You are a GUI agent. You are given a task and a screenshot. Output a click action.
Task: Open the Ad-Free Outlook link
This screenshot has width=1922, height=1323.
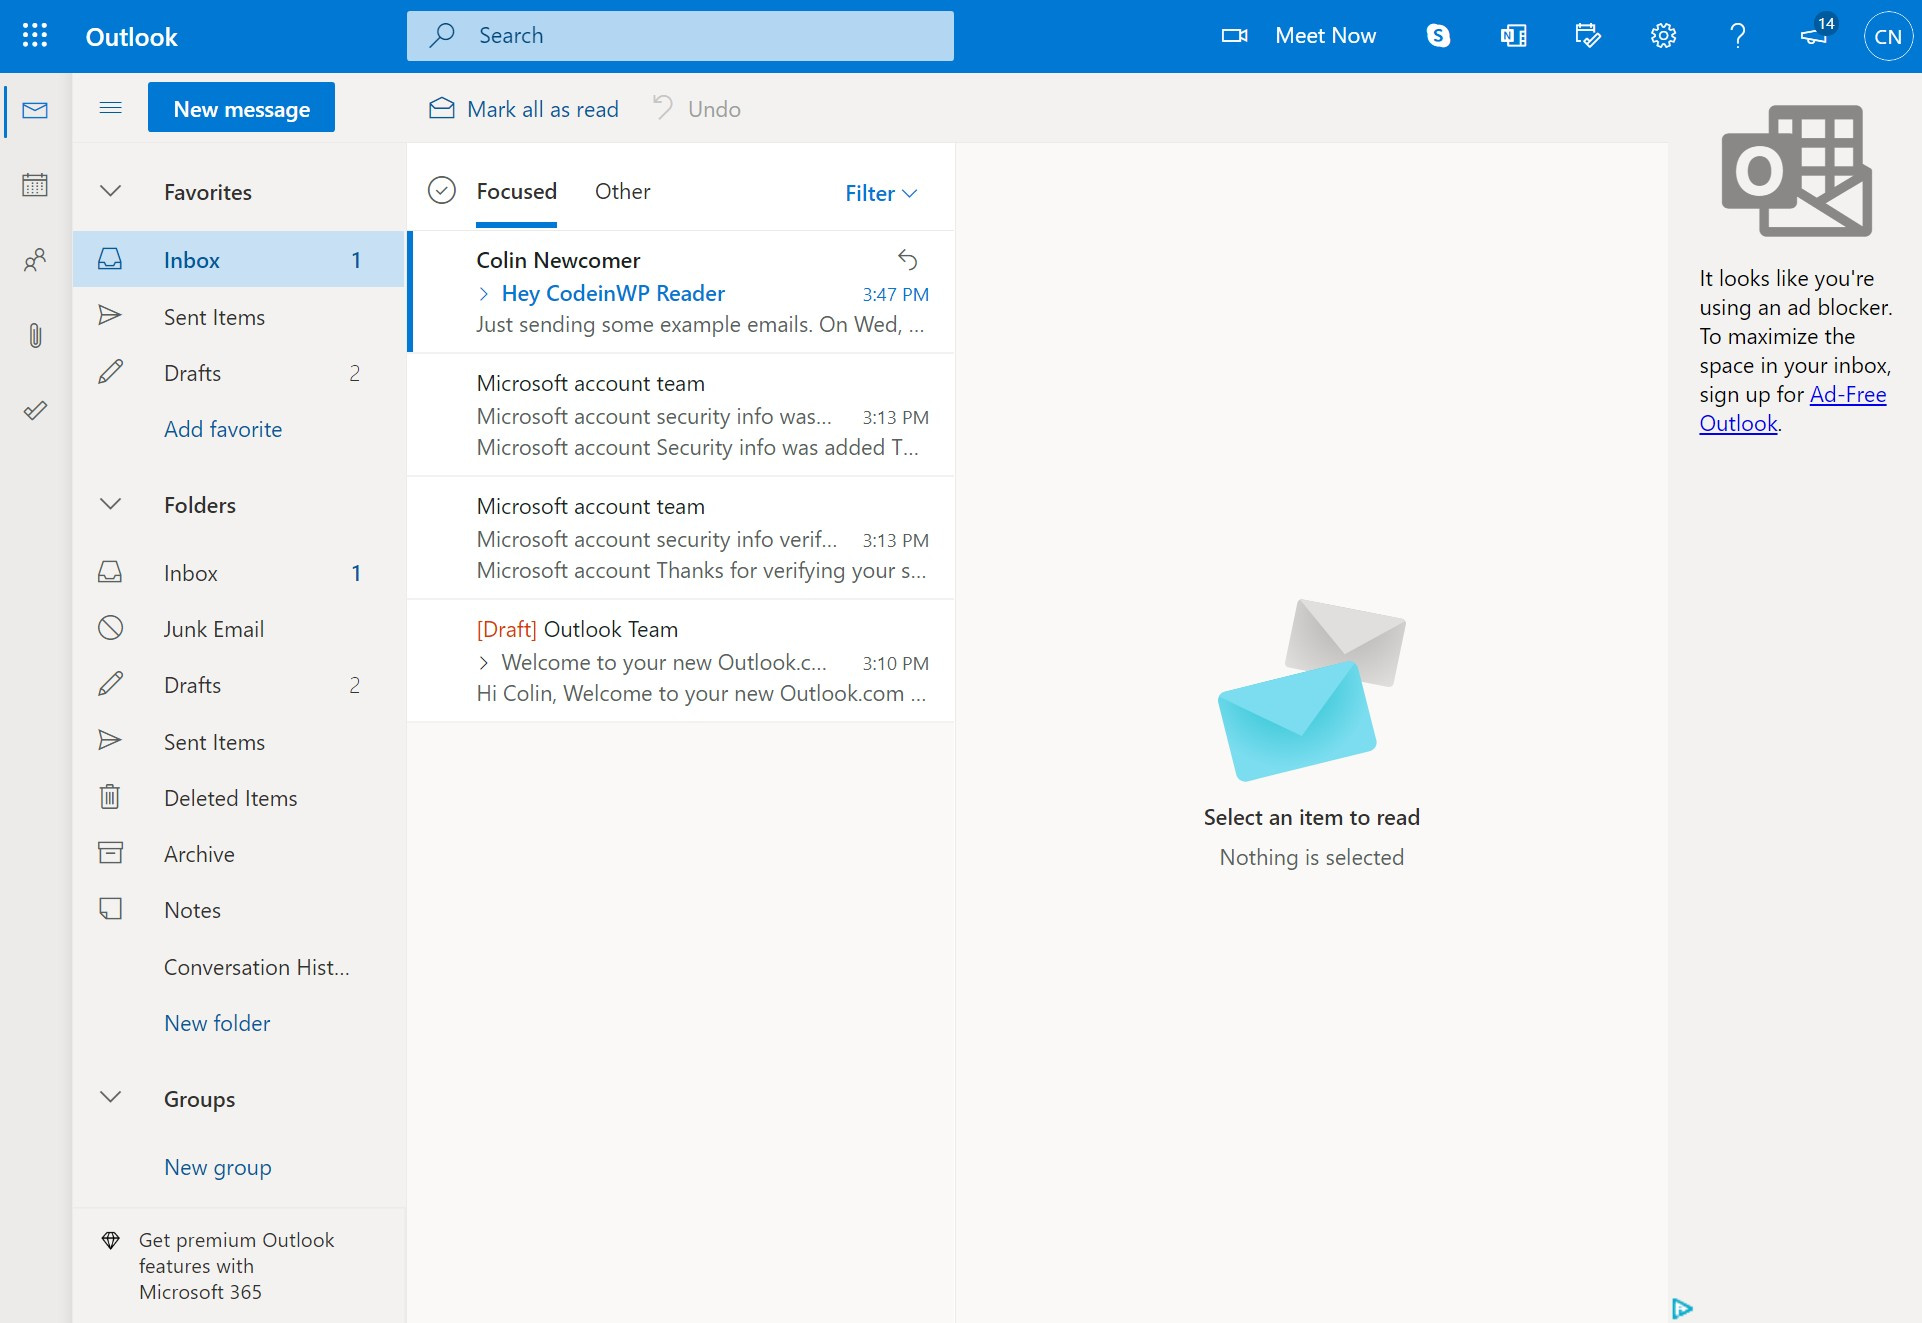pyautogui.click(x=1848, y=395)
